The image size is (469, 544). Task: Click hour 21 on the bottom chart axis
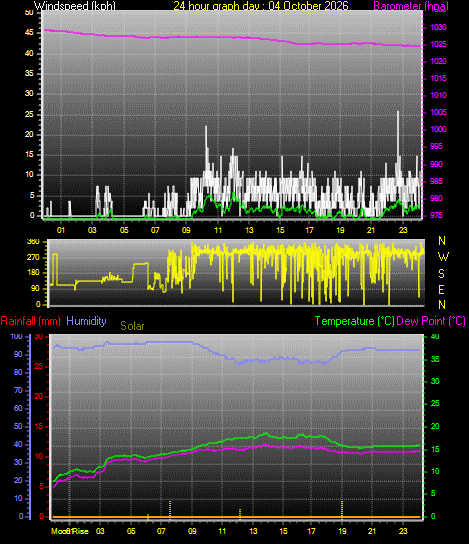[372, 531]
